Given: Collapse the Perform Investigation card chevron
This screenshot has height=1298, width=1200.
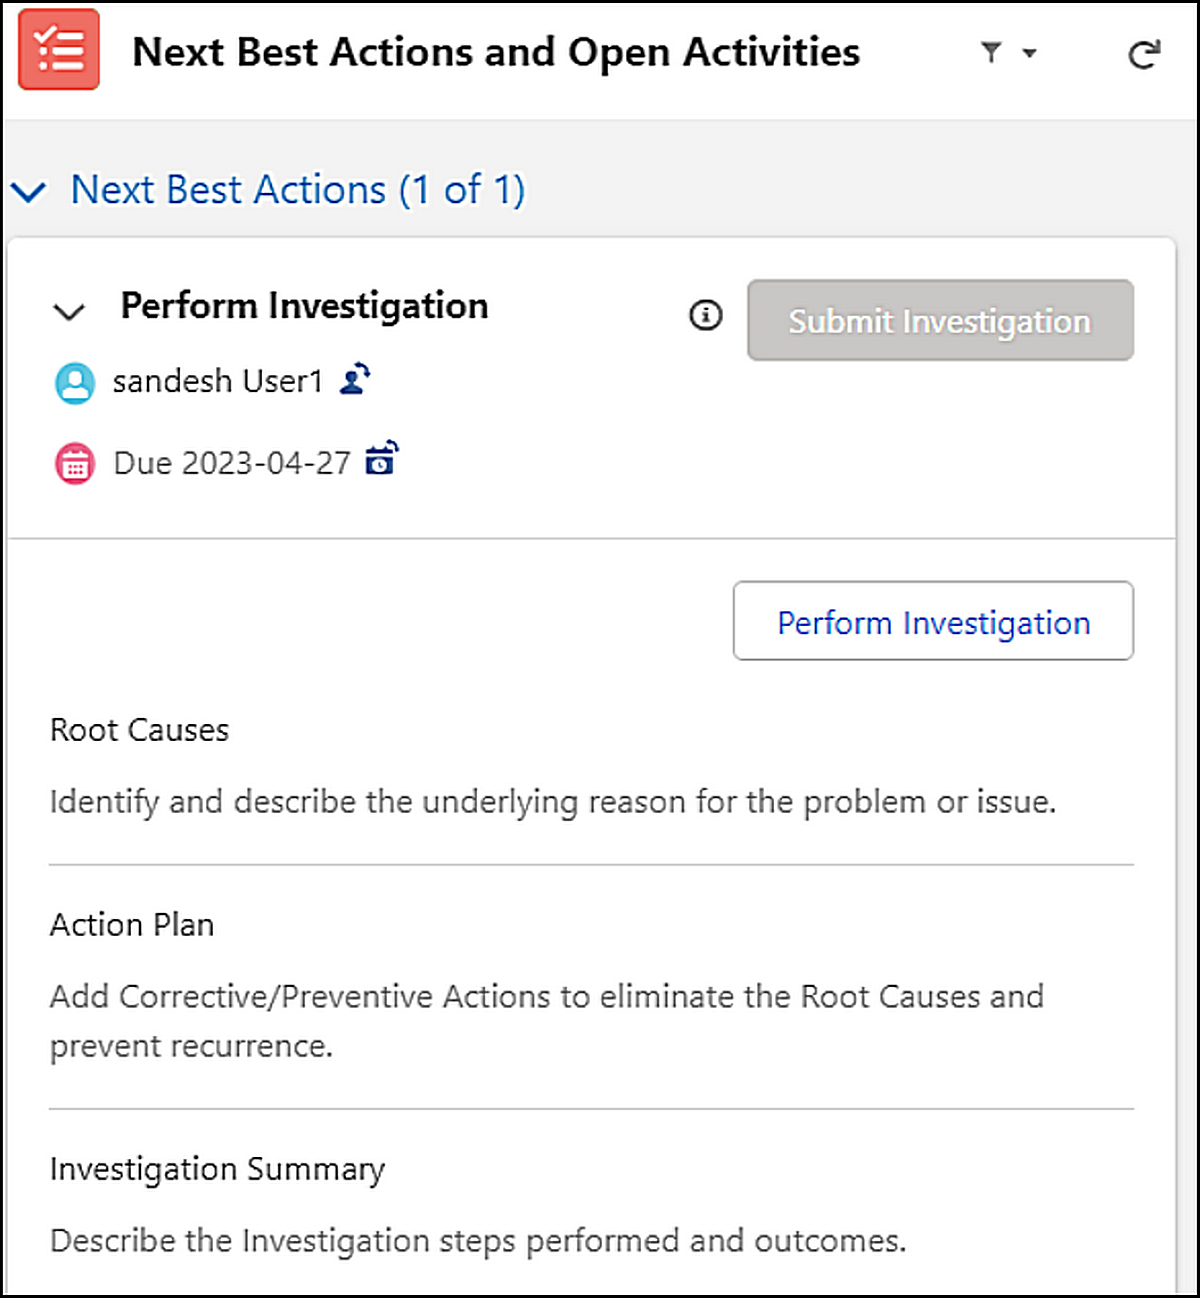Looking at the screenshot, I should (69, 312).
